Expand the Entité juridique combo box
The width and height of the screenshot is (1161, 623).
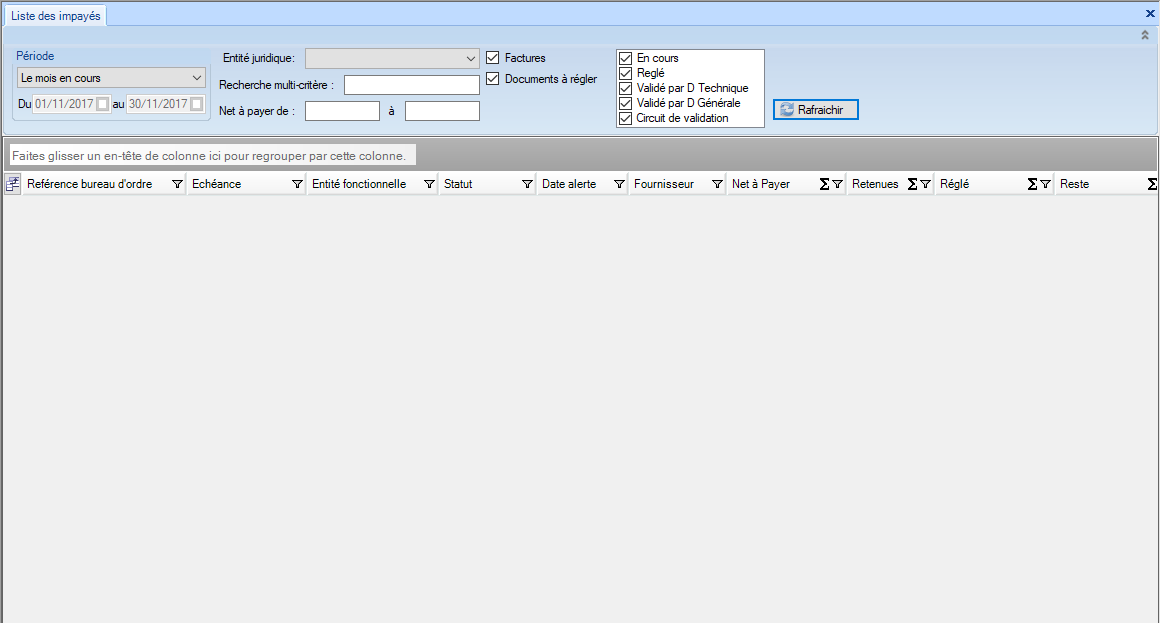(x=471, y=59)
